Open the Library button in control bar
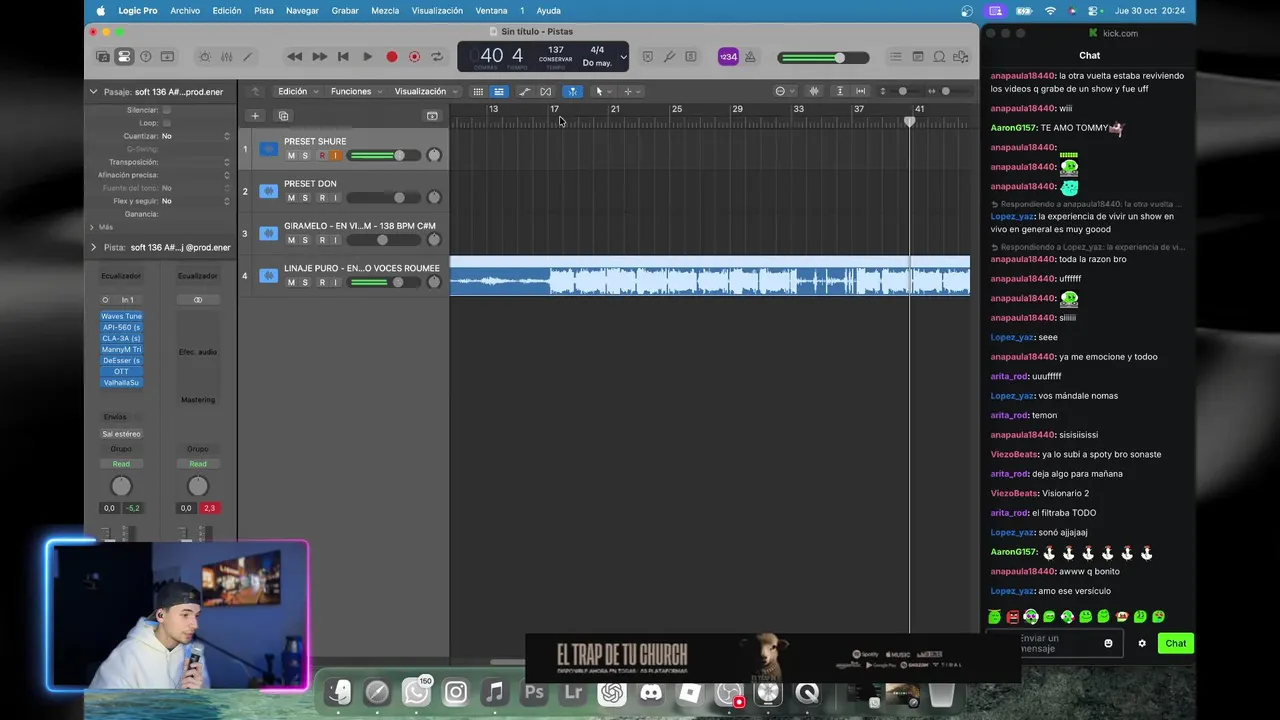Image resolution: width=1280 pixels, height=720 pixels. (103, 57)
